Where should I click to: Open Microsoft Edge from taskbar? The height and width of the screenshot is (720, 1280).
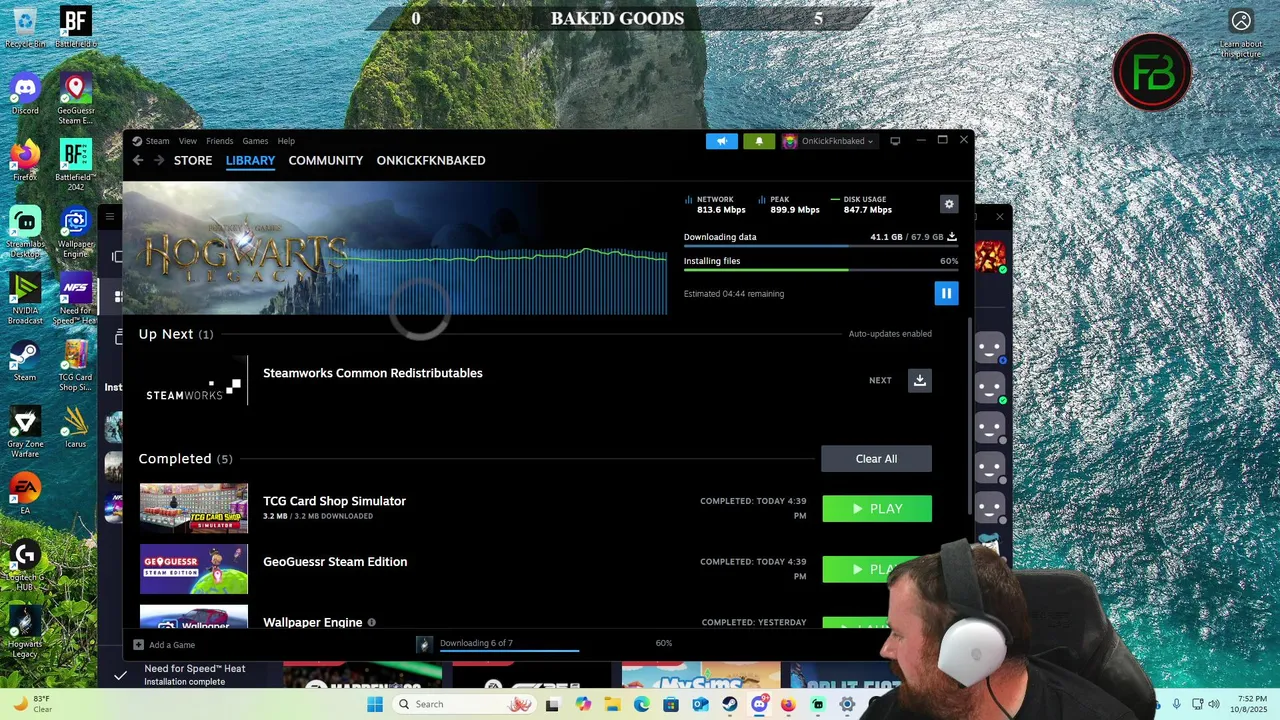[642, 704]
